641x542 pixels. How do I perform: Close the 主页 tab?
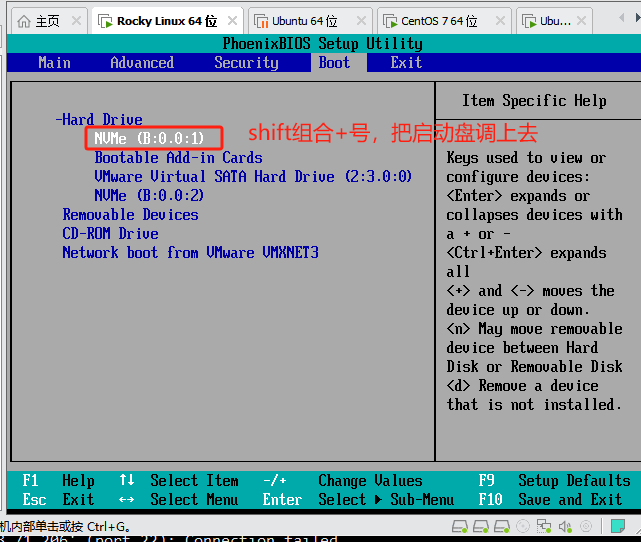point(76,20)
